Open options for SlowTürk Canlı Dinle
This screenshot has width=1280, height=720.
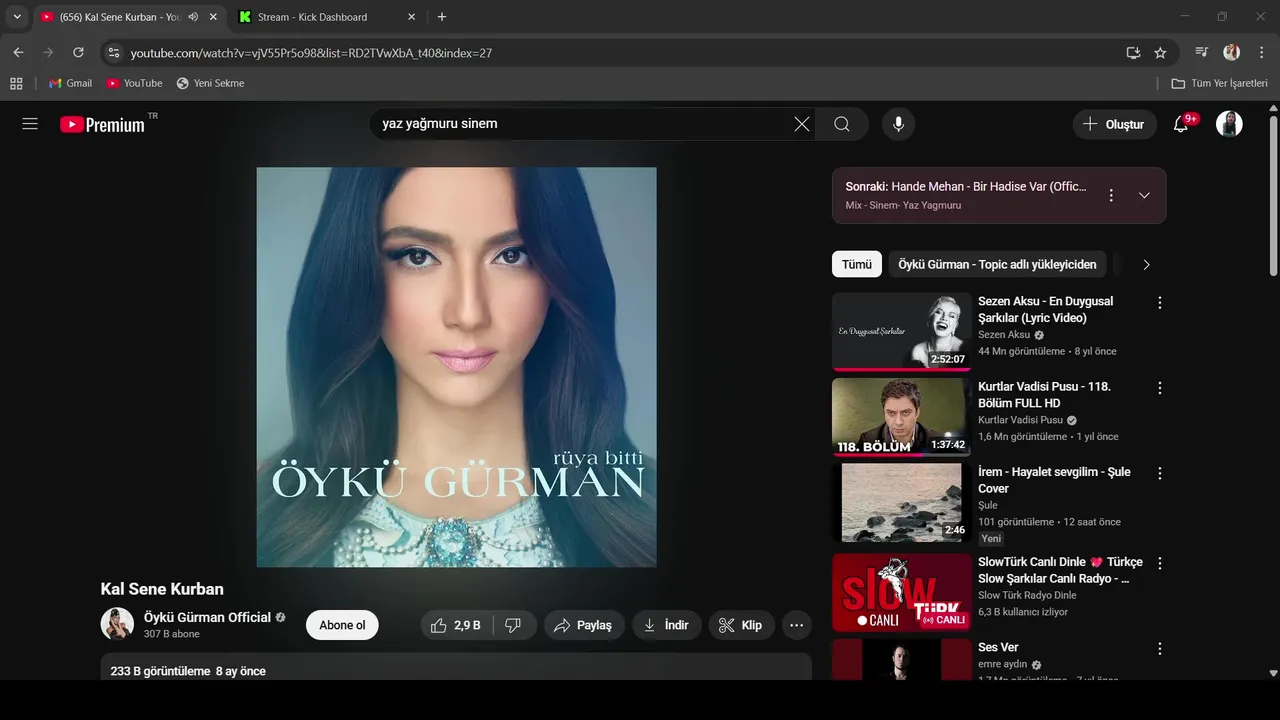(1160, 563)
